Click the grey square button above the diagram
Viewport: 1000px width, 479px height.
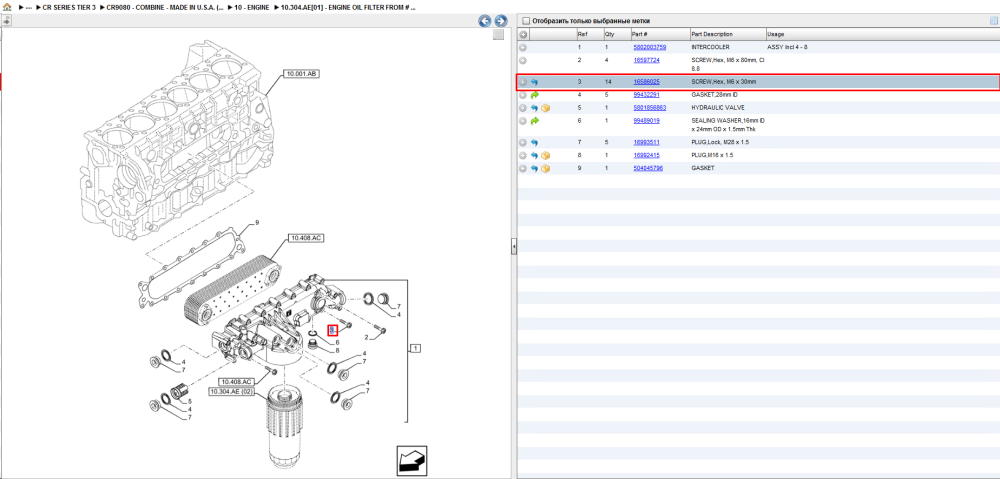[x=499, y=35]
